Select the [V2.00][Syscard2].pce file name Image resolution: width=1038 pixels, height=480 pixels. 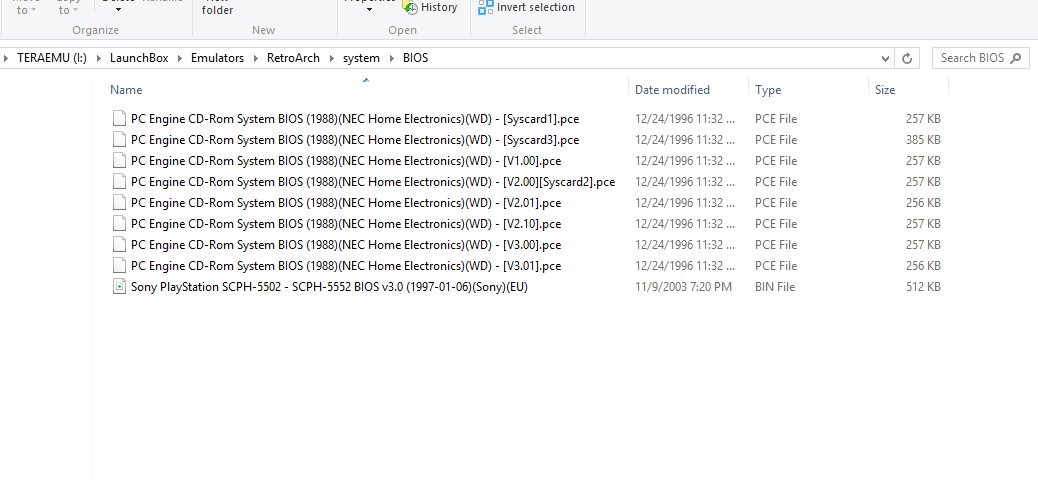tap(373, 181)
